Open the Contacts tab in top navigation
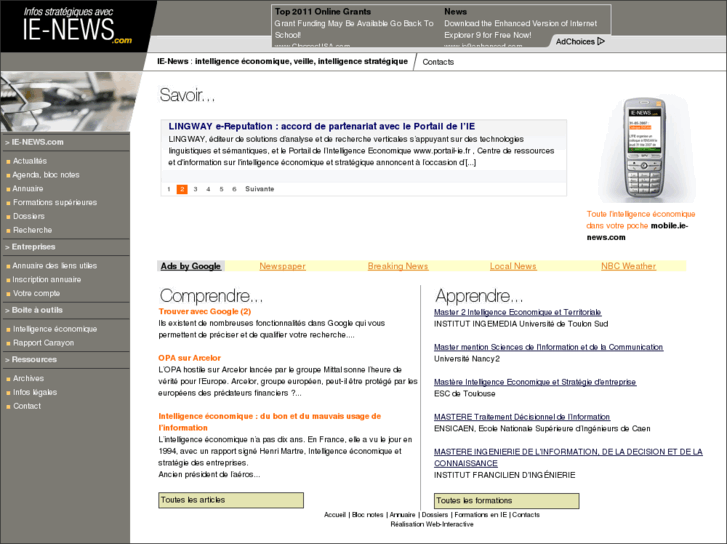Screen dimensions: 727x545 point(438,62)
